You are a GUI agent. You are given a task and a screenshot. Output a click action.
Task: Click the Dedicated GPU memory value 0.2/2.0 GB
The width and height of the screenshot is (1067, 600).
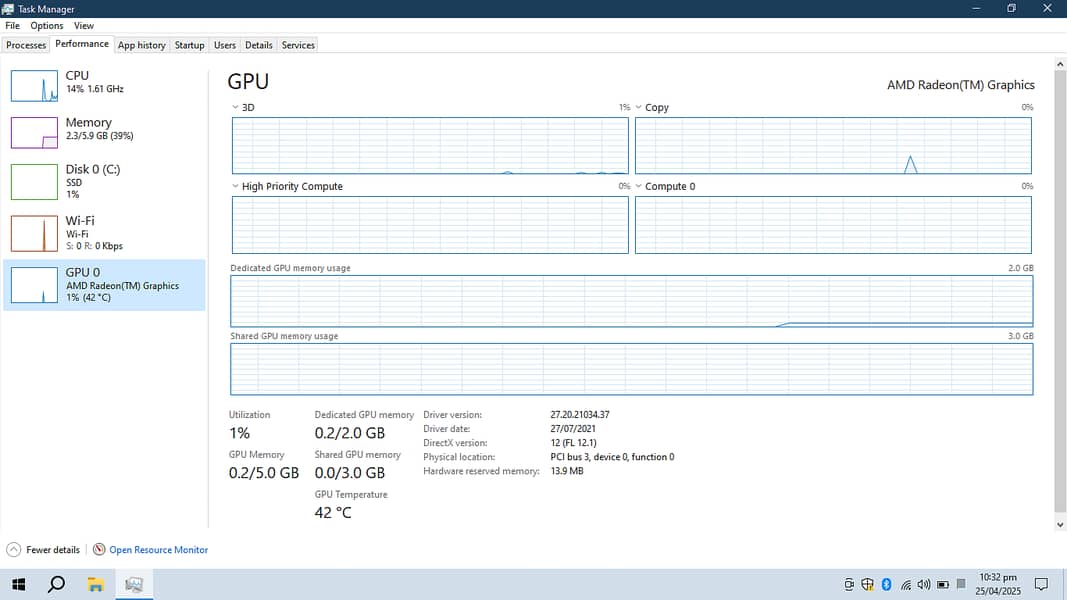click(x=350, y=433)
